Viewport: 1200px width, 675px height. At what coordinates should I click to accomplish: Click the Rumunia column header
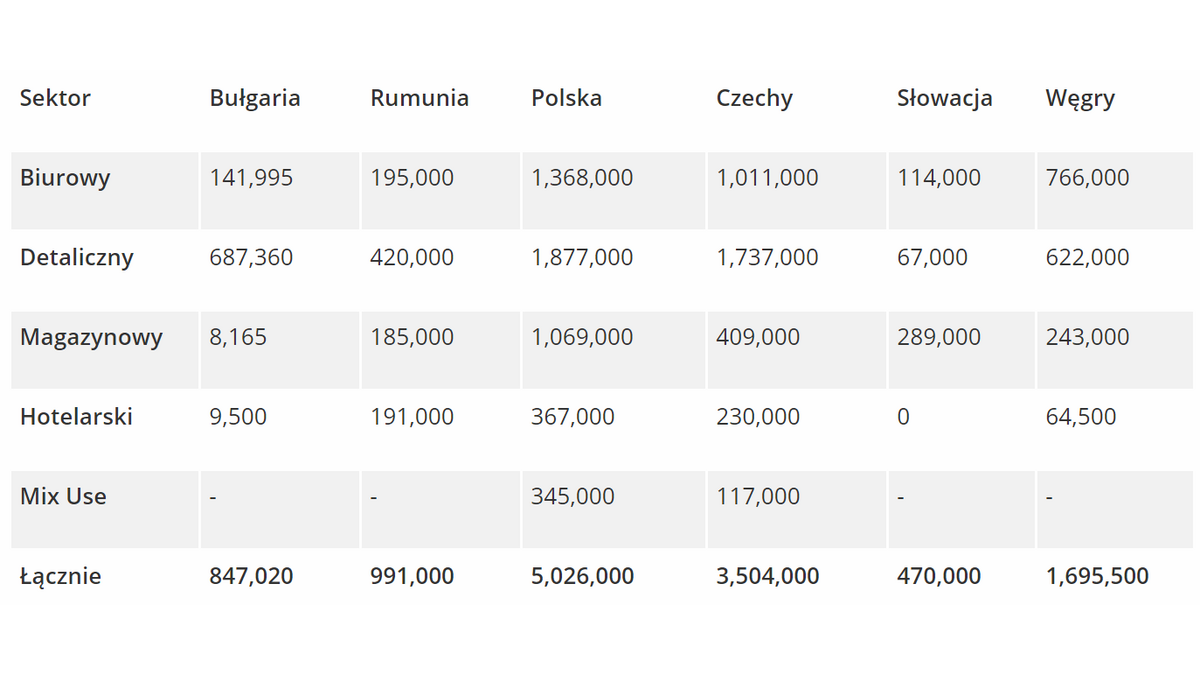pyautogui.click(x=419, y=98)
